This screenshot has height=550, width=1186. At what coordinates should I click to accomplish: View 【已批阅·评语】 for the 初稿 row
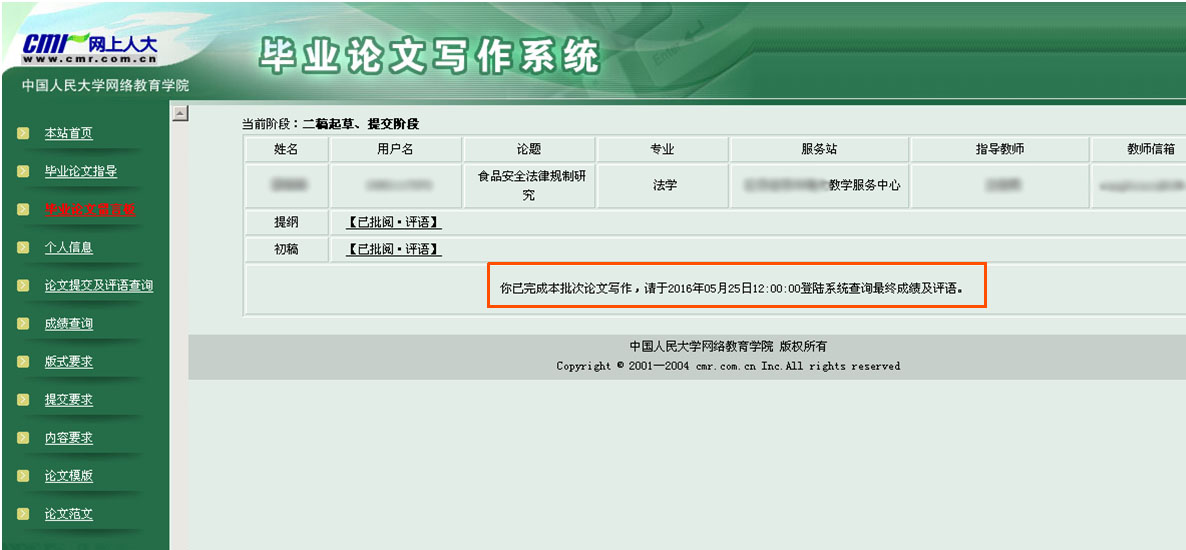[393, 249]
